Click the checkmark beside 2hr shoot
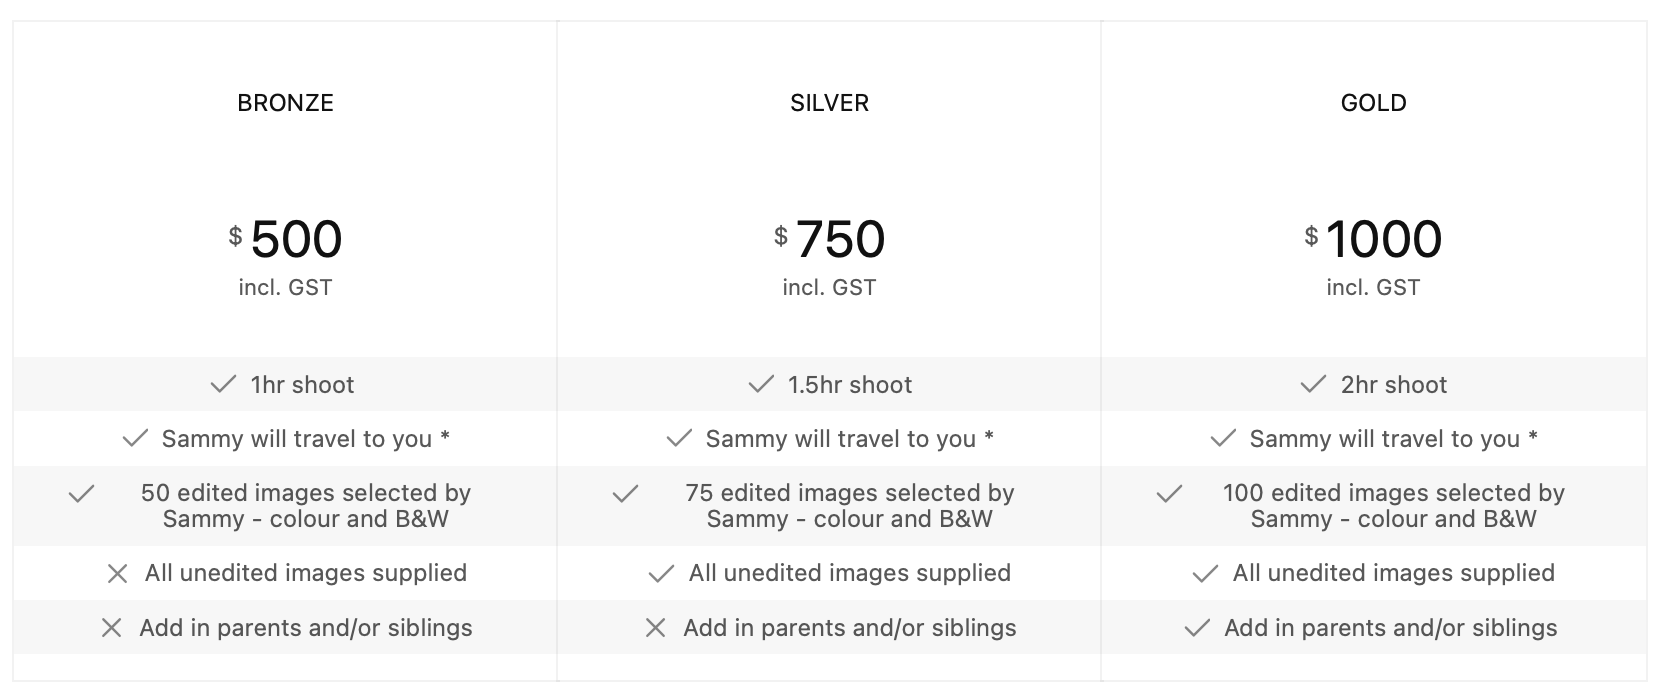1660x700 pixels. [1313, 385]
